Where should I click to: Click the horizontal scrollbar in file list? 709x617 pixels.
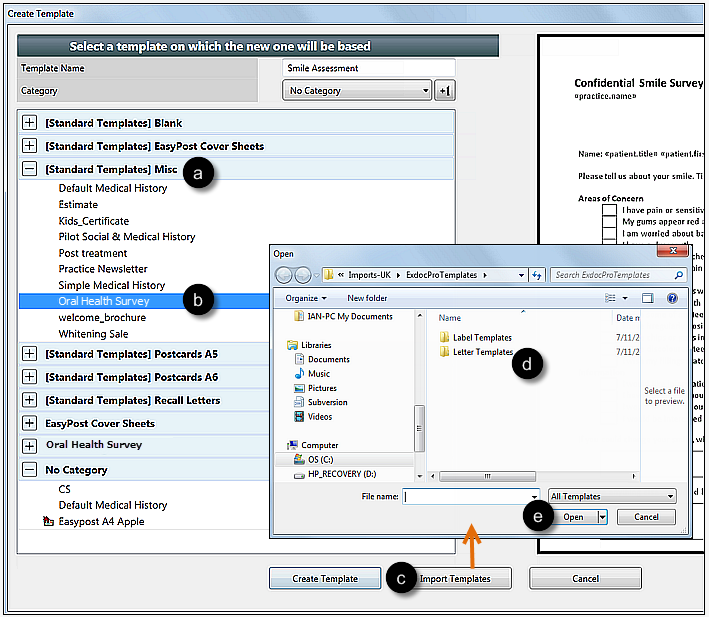click(x=487, y=476)
